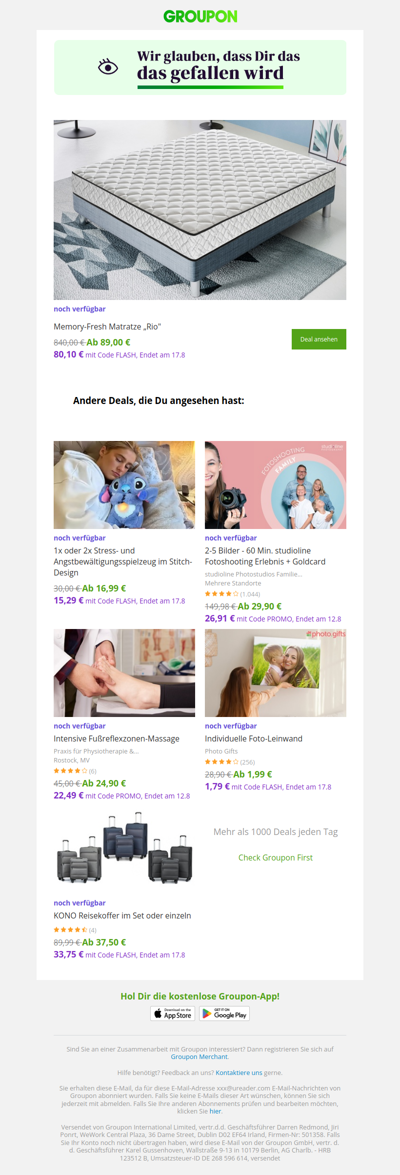400x1175 pixels.
Task: Open the studioline Fotoshooting image
Action: 276,485
